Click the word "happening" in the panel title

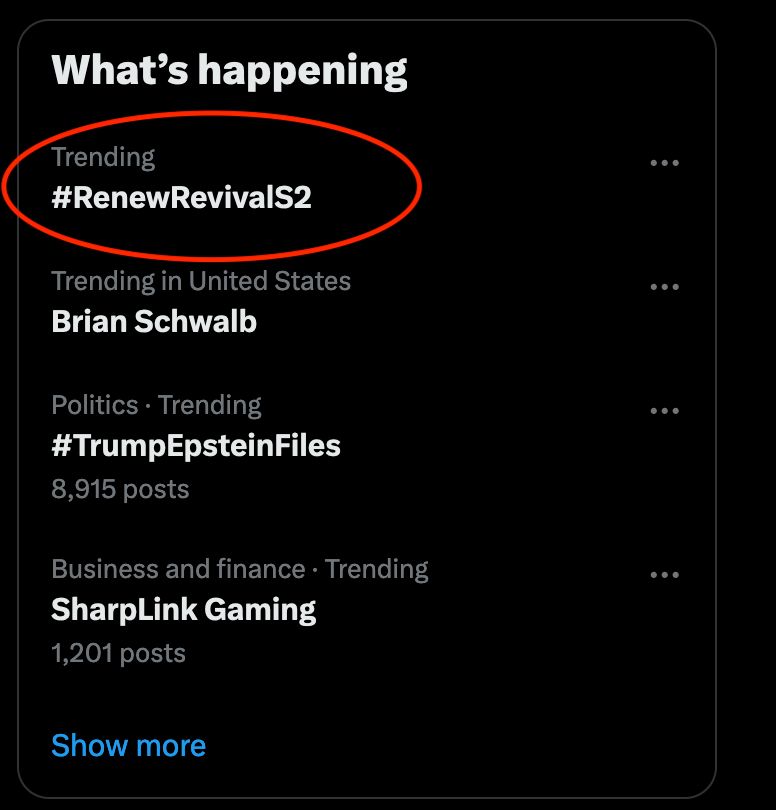[x=302, y=70]
